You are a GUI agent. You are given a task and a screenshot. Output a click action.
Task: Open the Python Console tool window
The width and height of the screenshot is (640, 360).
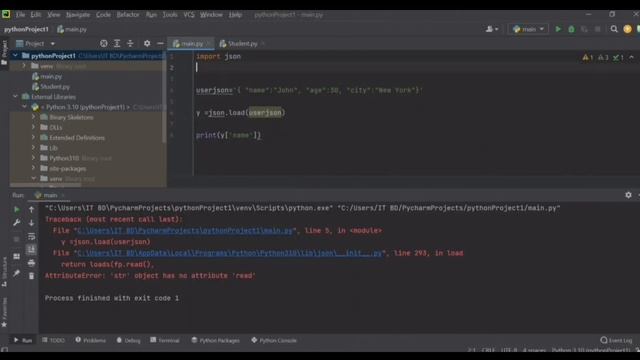[x=274, y=340]
